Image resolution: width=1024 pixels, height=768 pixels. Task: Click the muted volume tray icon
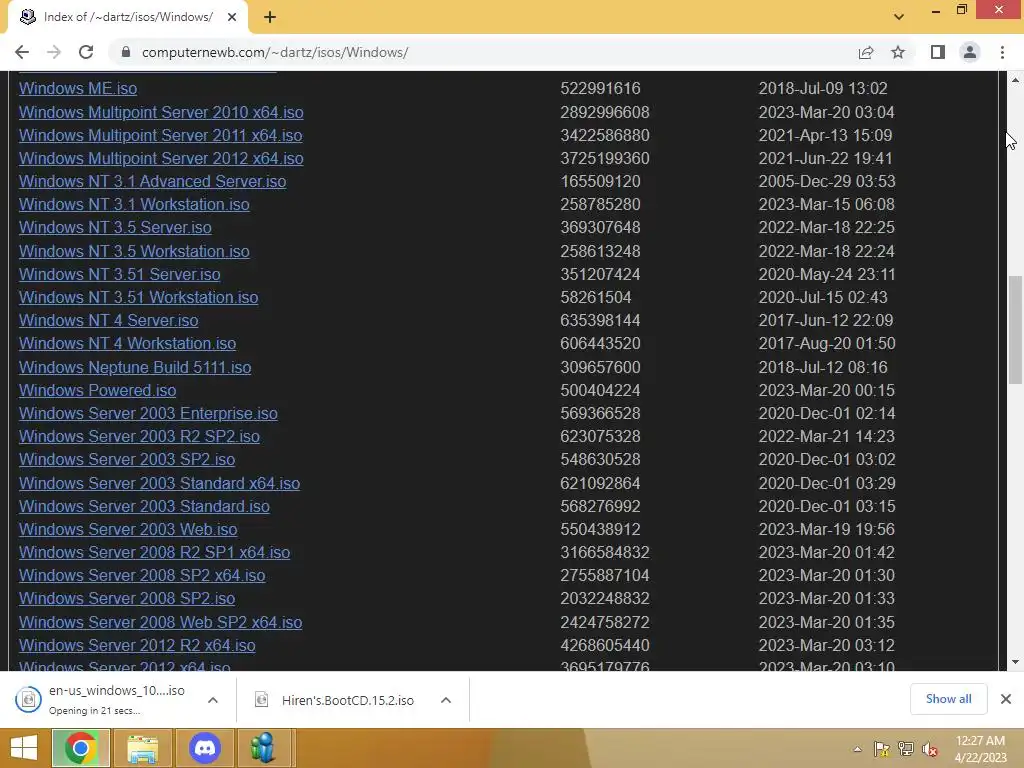tap(930, 749)
